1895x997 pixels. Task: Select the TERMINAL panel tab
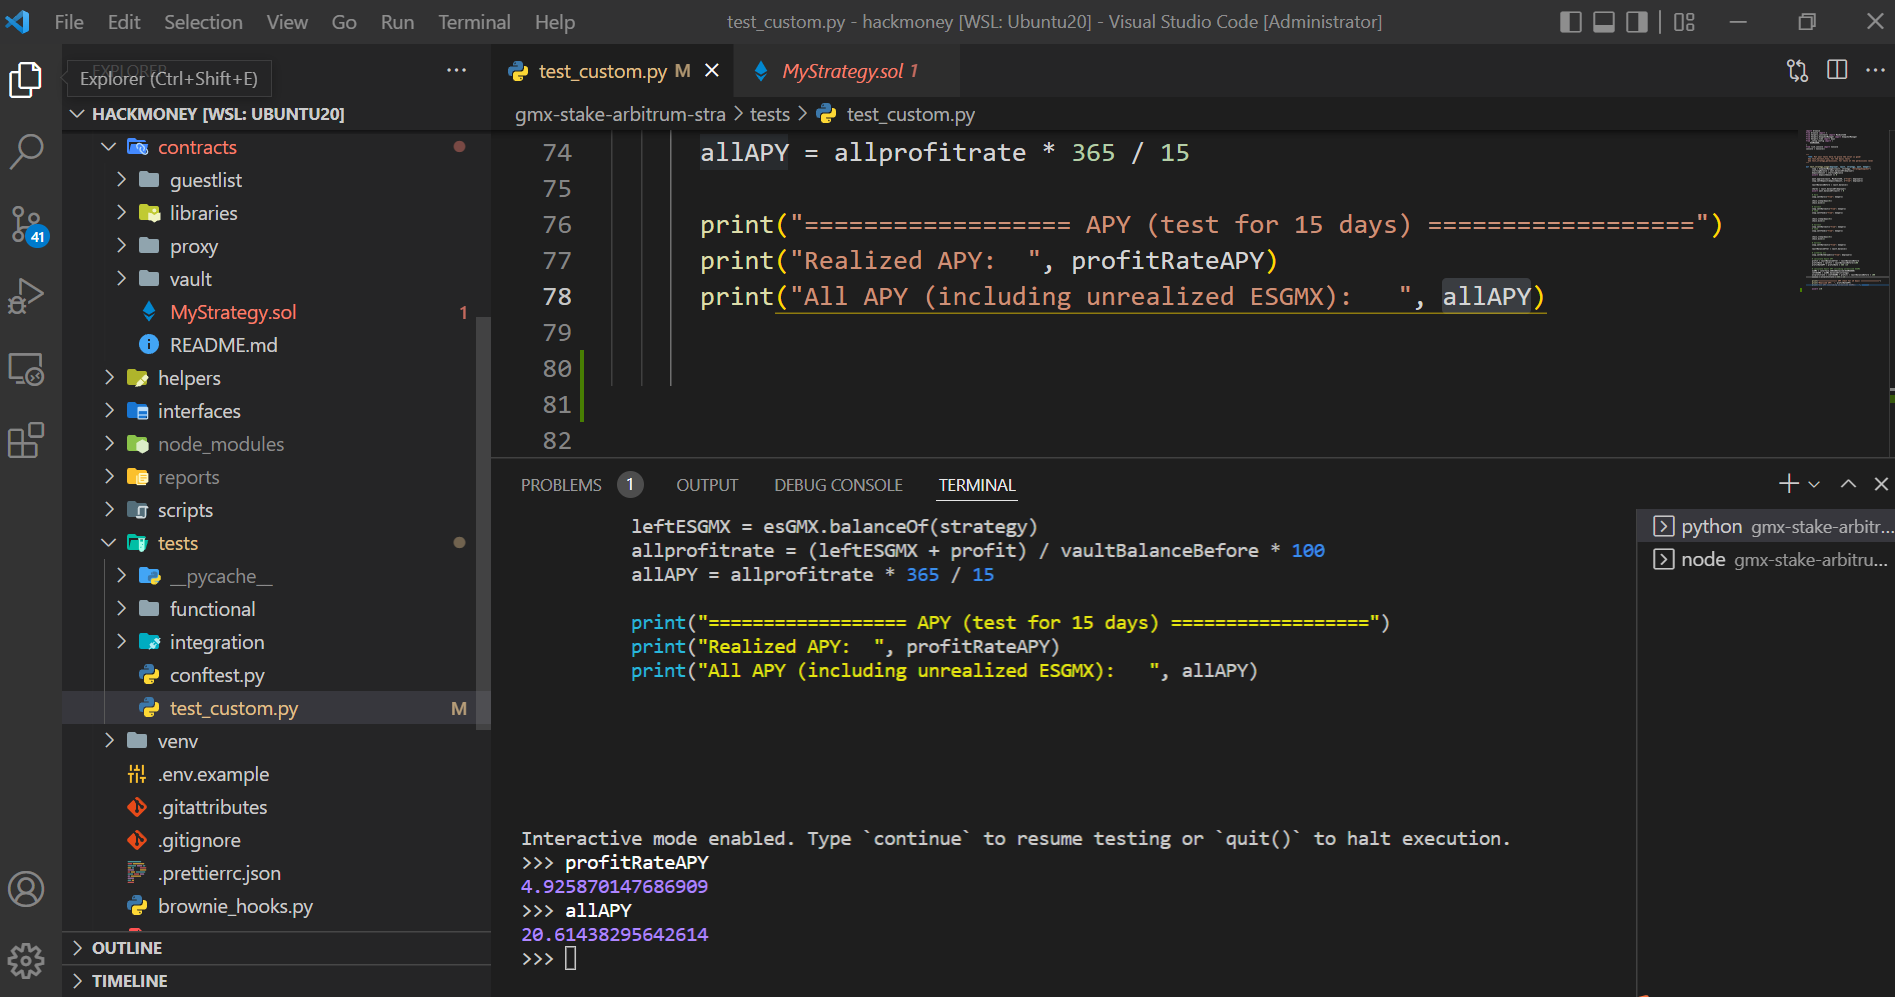(977, 485)
